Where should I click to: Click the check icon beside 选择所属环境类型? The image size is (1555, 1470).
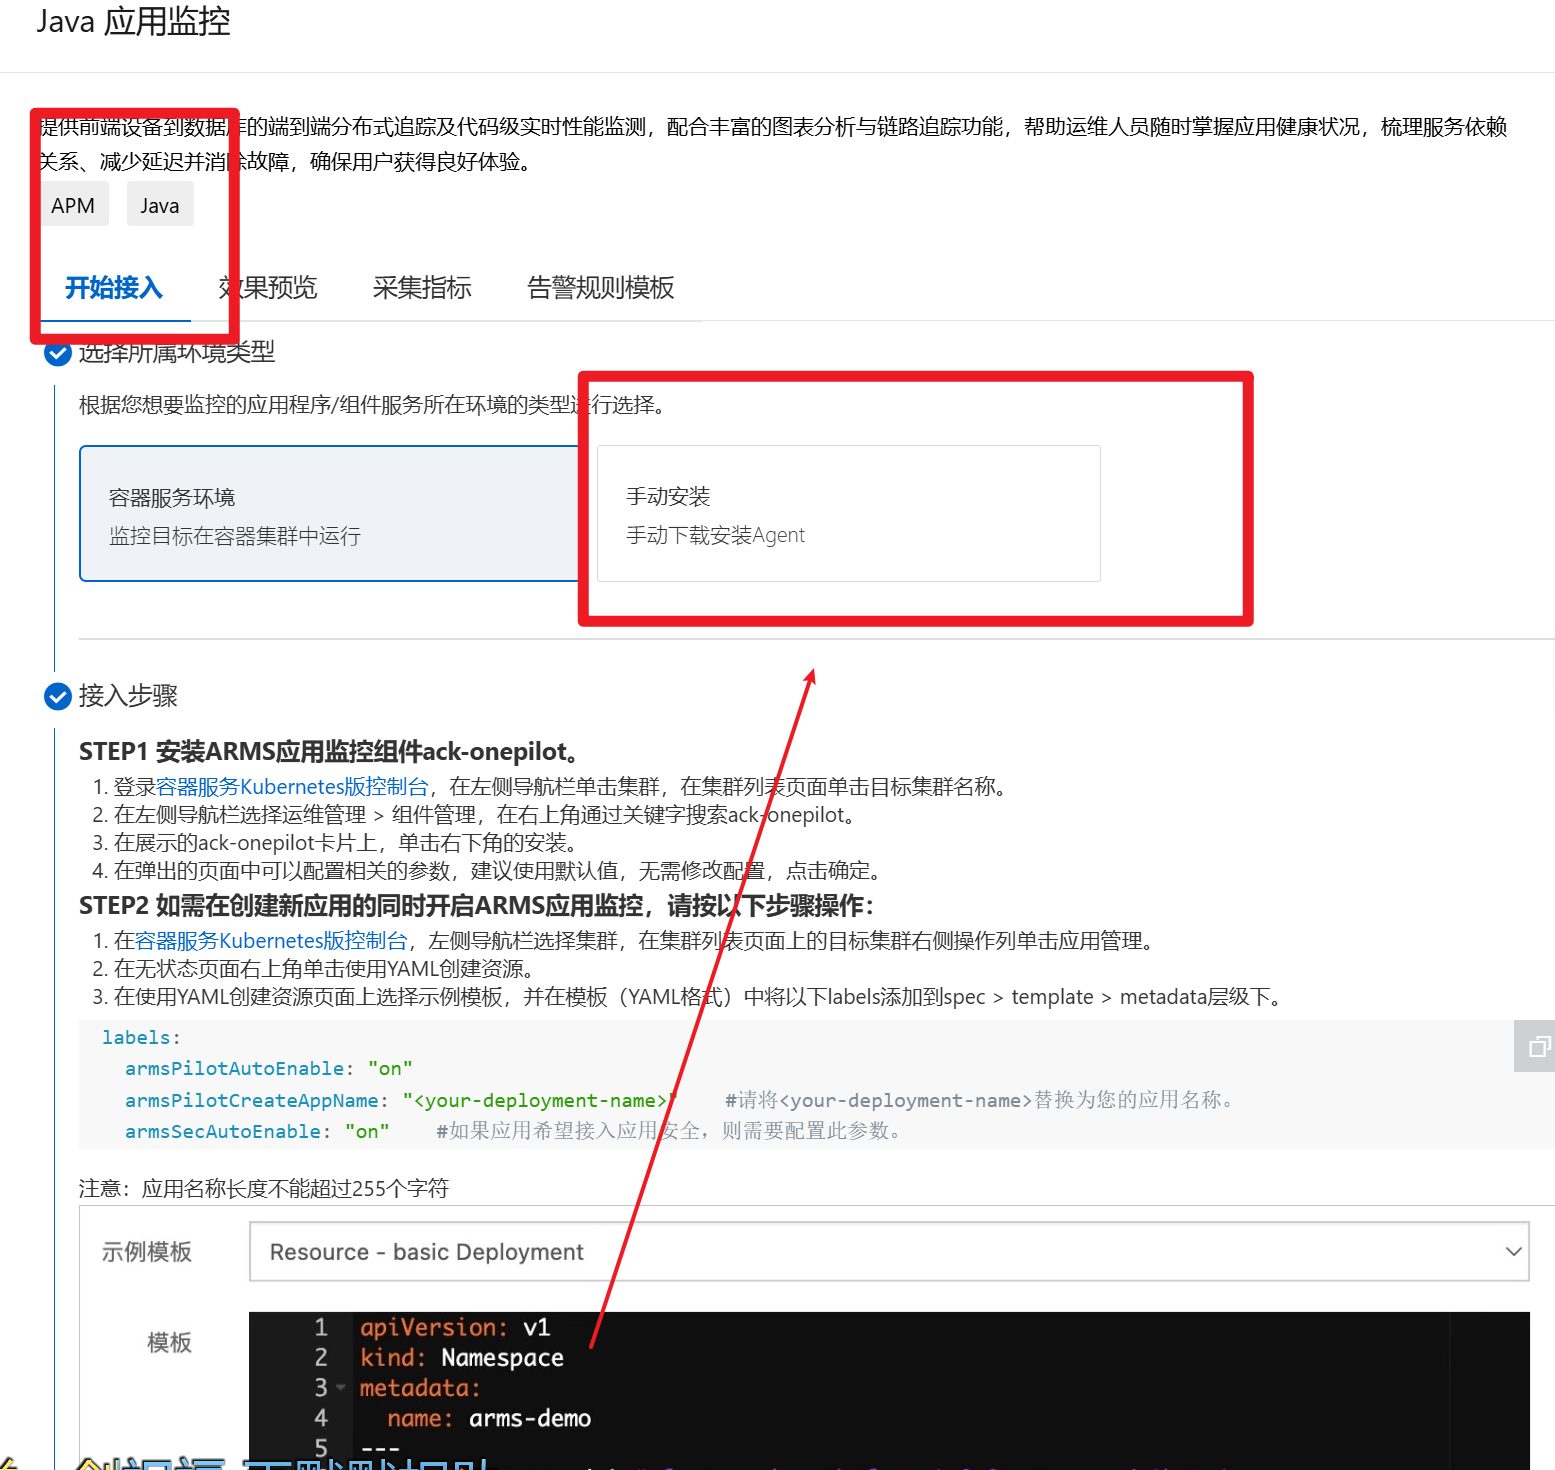click(58, 353)
